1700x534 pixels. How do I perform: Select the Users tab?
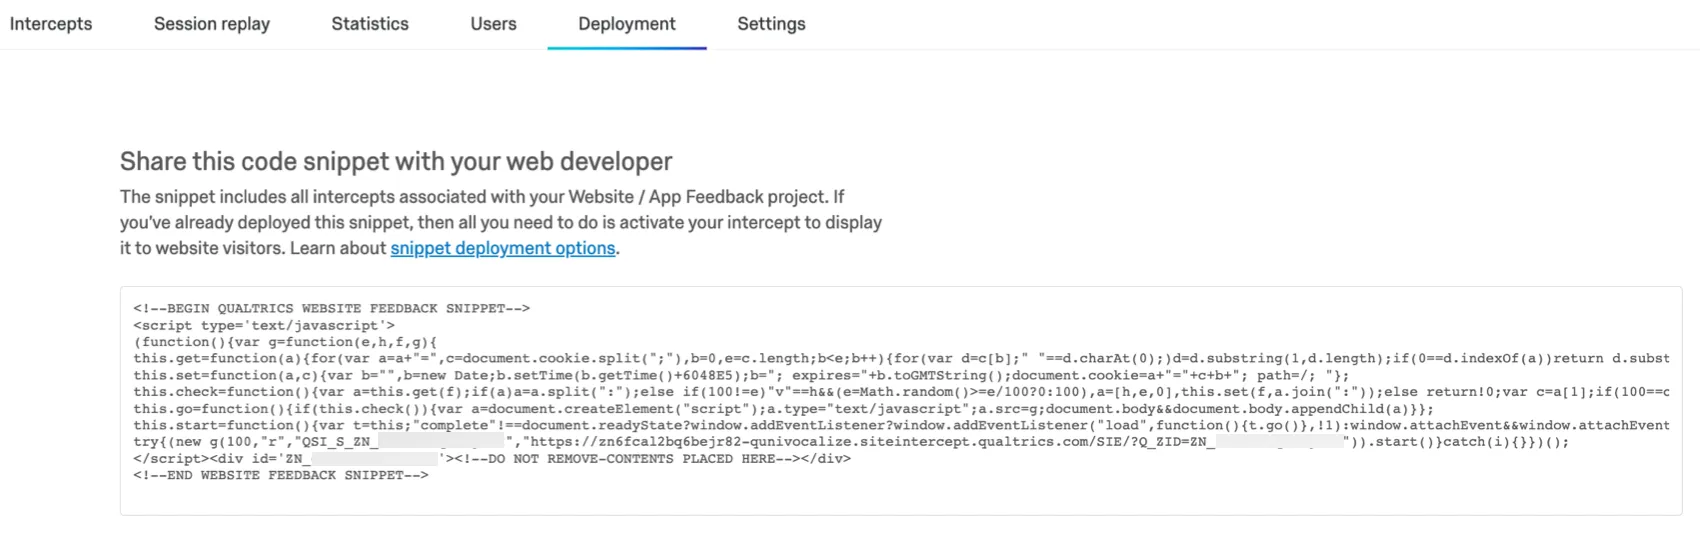pos(494,24)
